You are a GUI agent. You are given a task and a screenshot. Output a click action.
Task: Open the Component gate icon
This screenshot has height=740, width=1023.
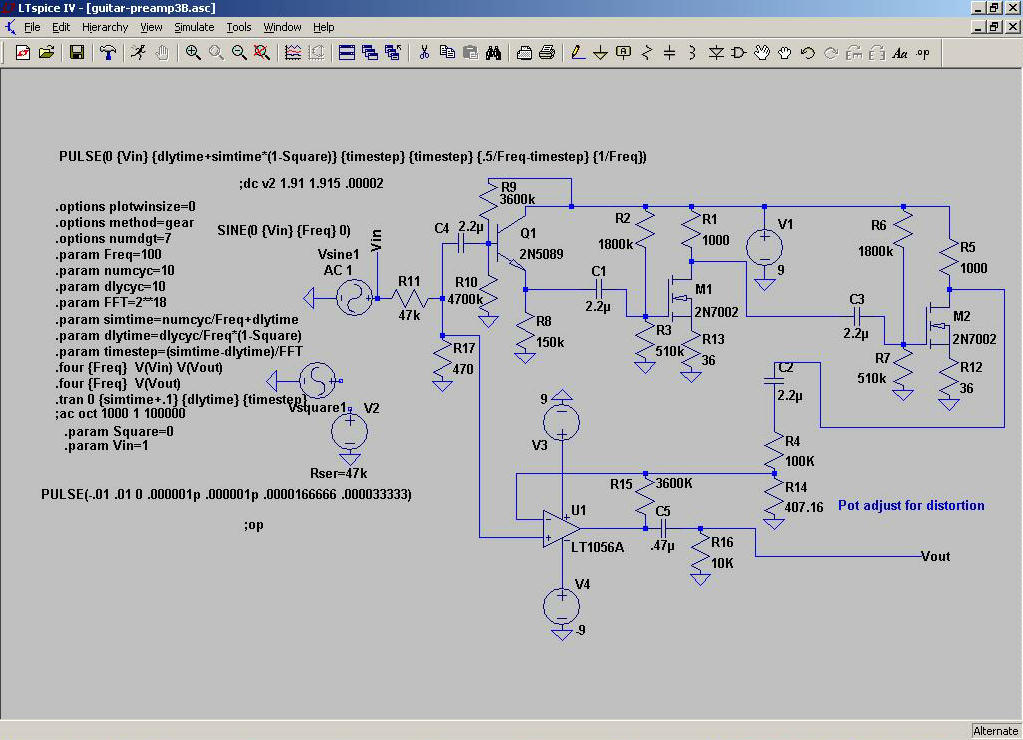739,53
